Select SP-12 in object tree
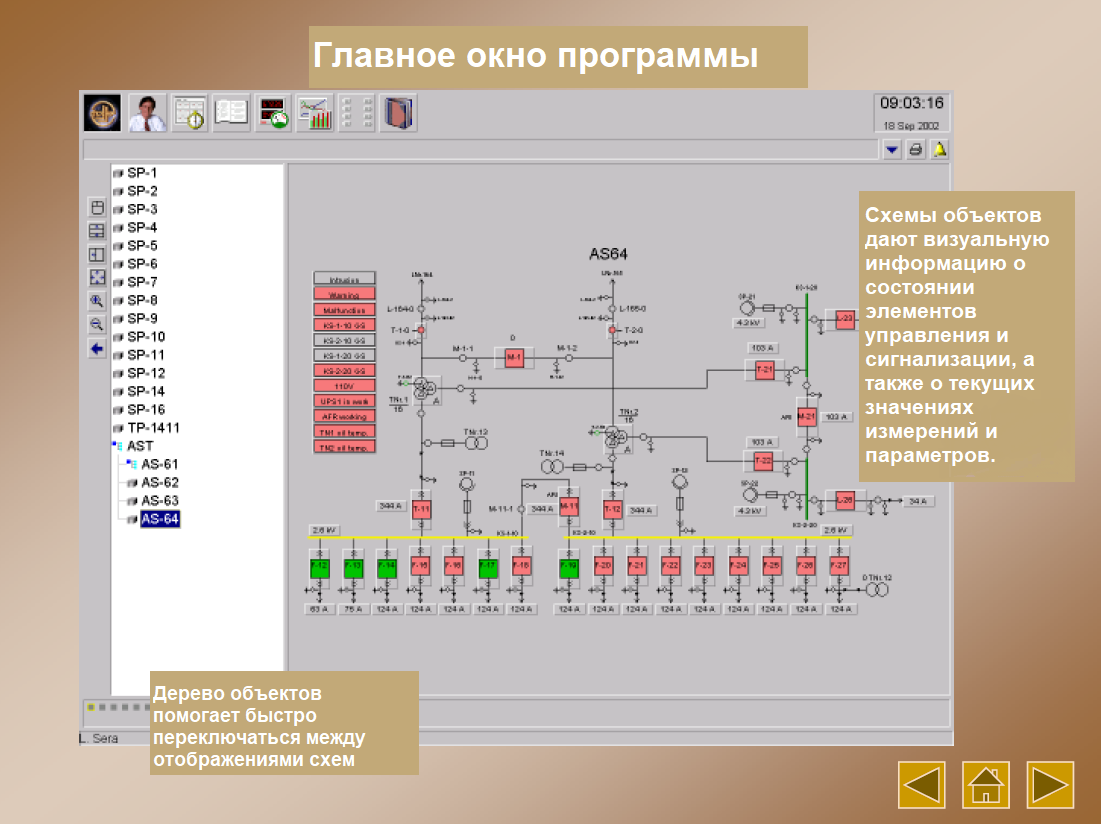The image size is (1101, 824). pyautogui.click(x=146, y=373)
